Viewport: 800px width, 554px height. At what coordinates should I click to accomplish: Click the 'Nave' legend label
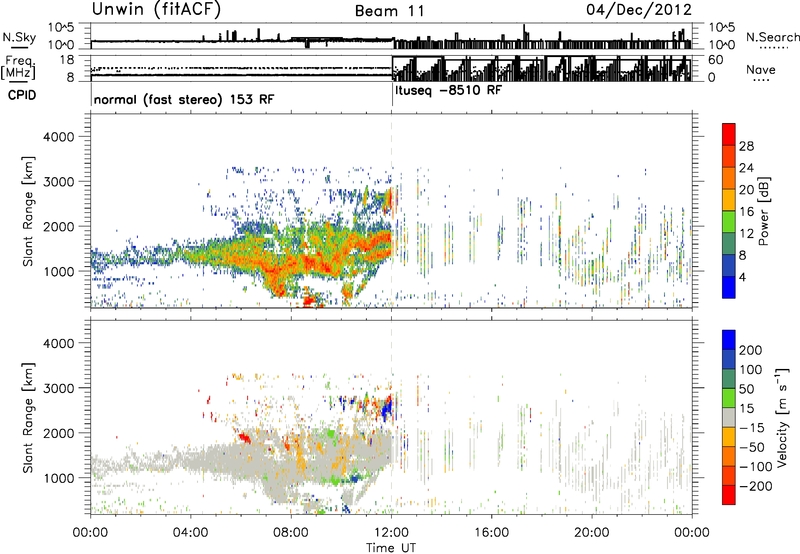click(x=761, y=69)
